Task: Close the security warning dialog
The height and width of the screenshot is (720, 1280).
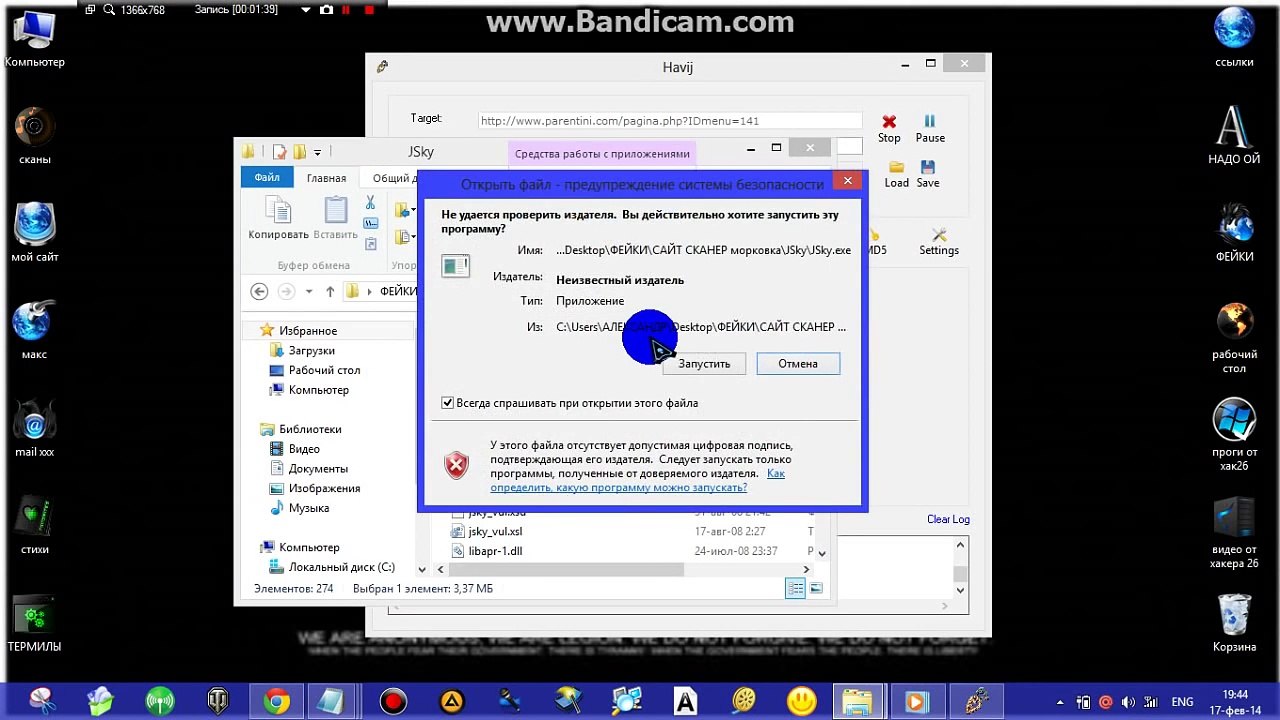Action: (x=847, y=181)
